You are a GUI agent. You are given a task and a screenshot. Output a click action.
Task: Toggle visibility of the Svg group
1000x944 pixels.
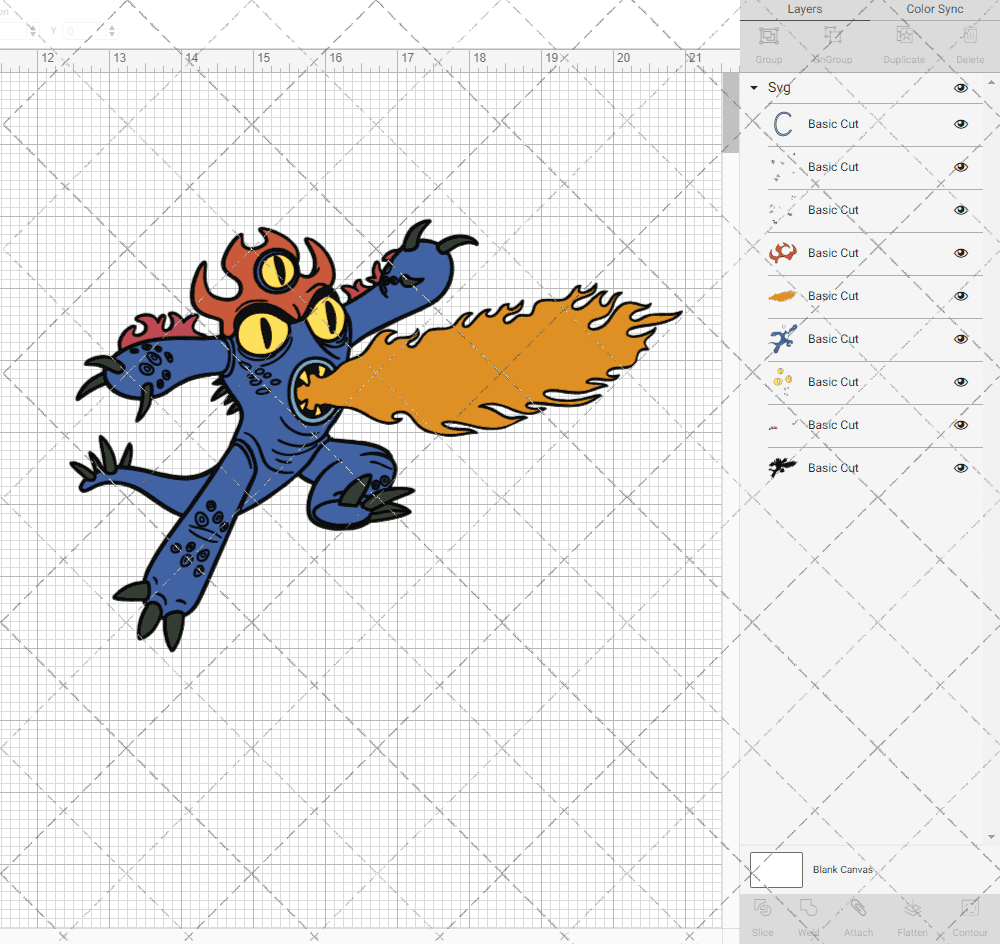click(x=960, y=88)
